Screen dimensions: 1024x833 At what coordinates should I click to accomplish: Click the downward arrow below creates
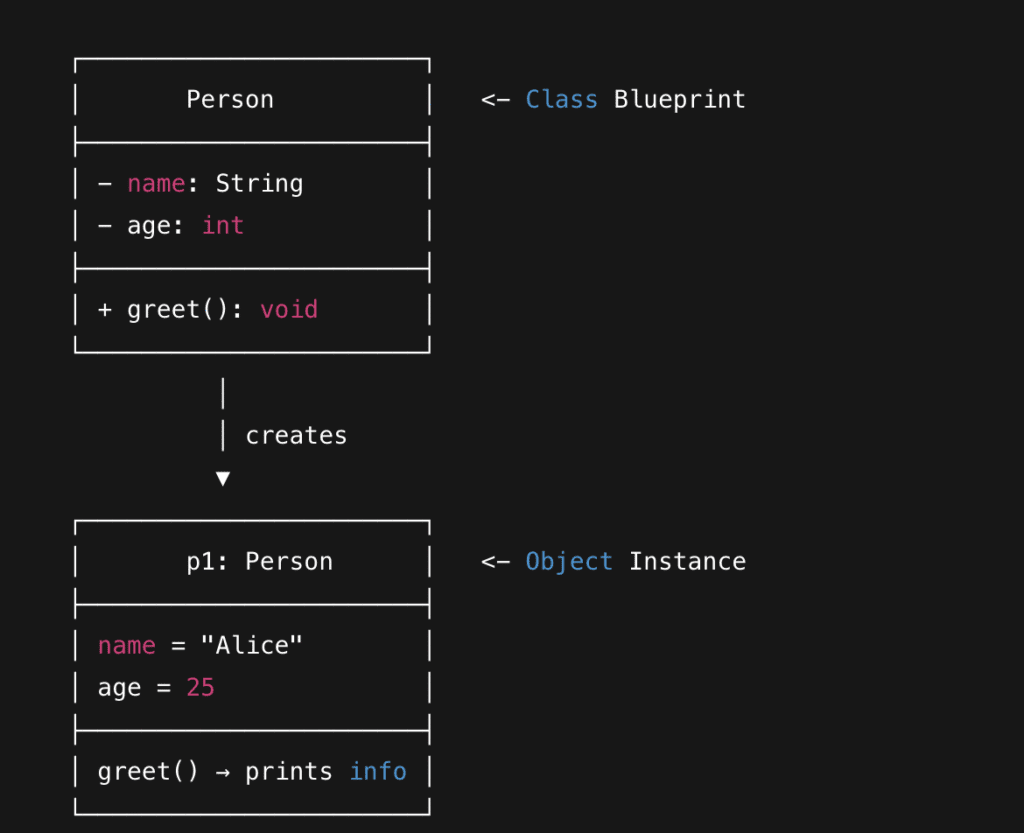point(223,479)
